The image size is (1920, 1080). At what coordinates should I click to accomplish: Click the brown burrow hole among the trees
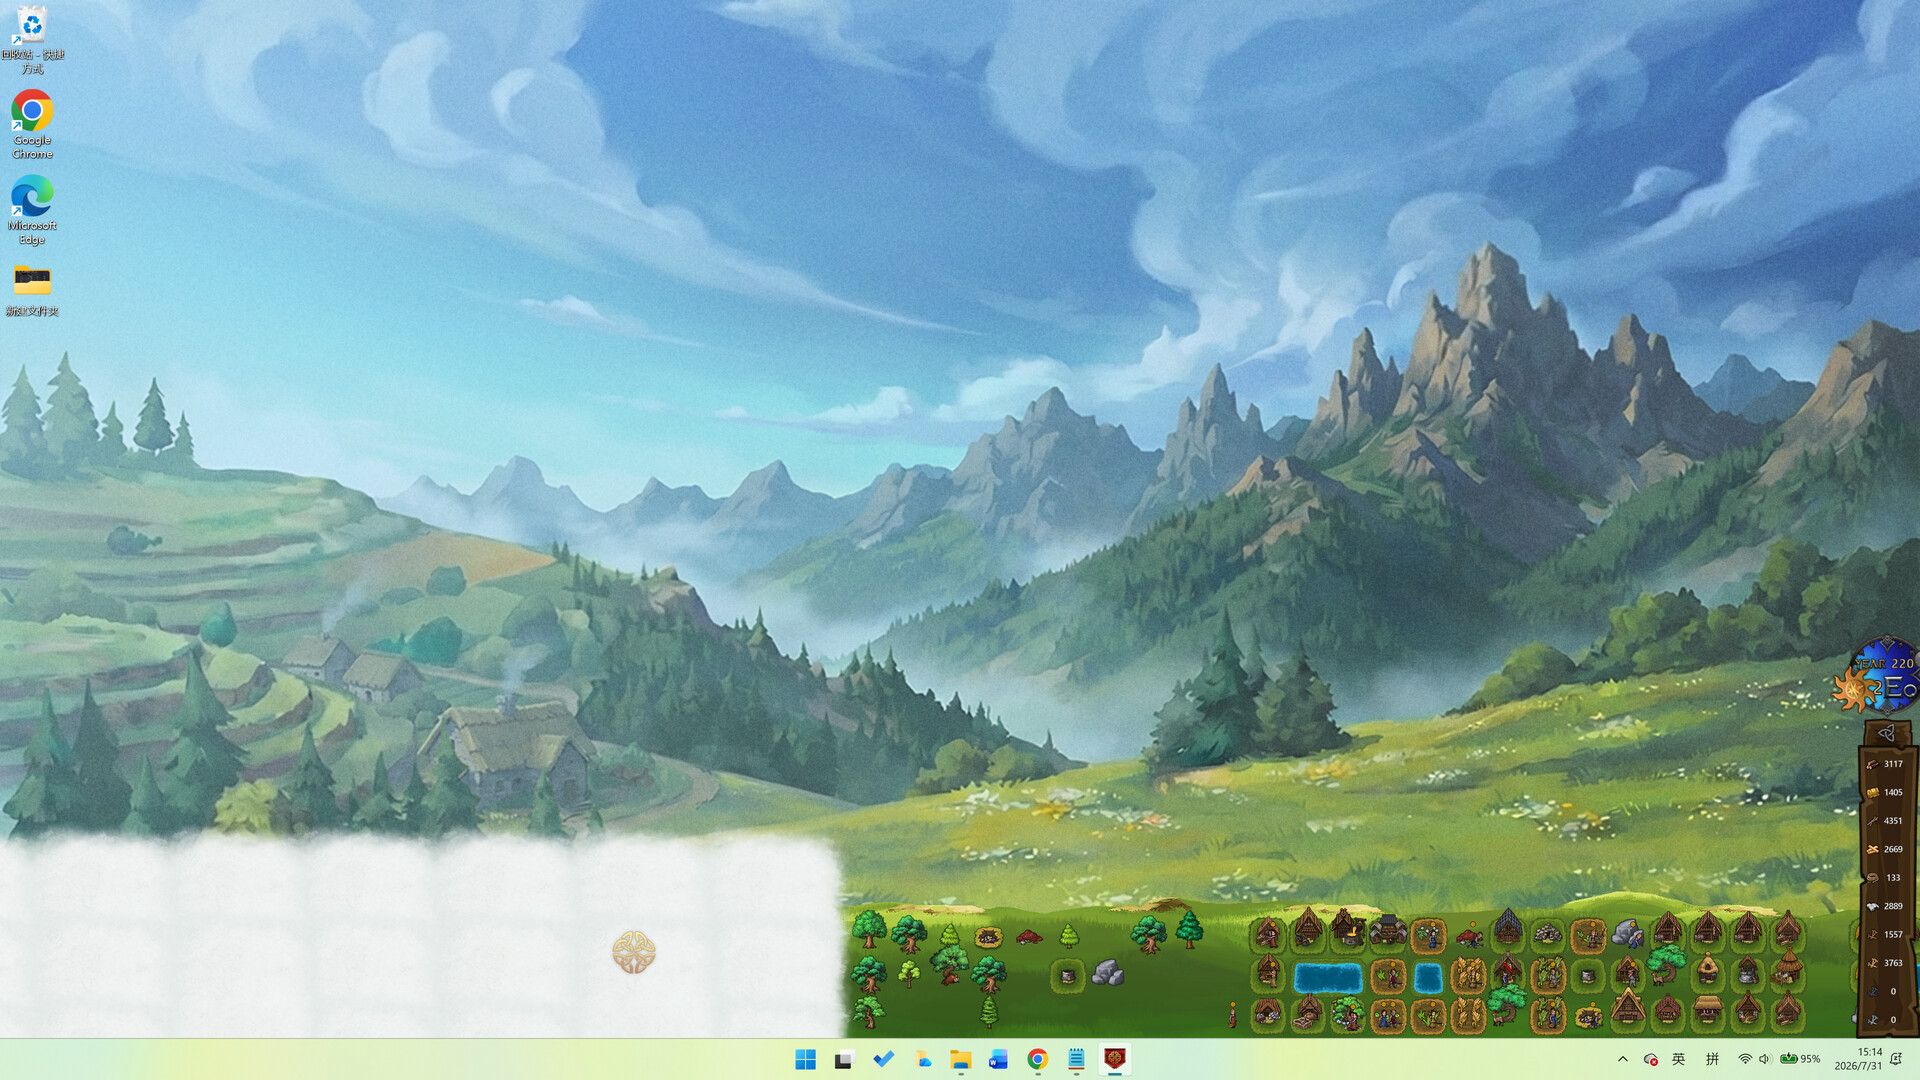tap(988, 937)
